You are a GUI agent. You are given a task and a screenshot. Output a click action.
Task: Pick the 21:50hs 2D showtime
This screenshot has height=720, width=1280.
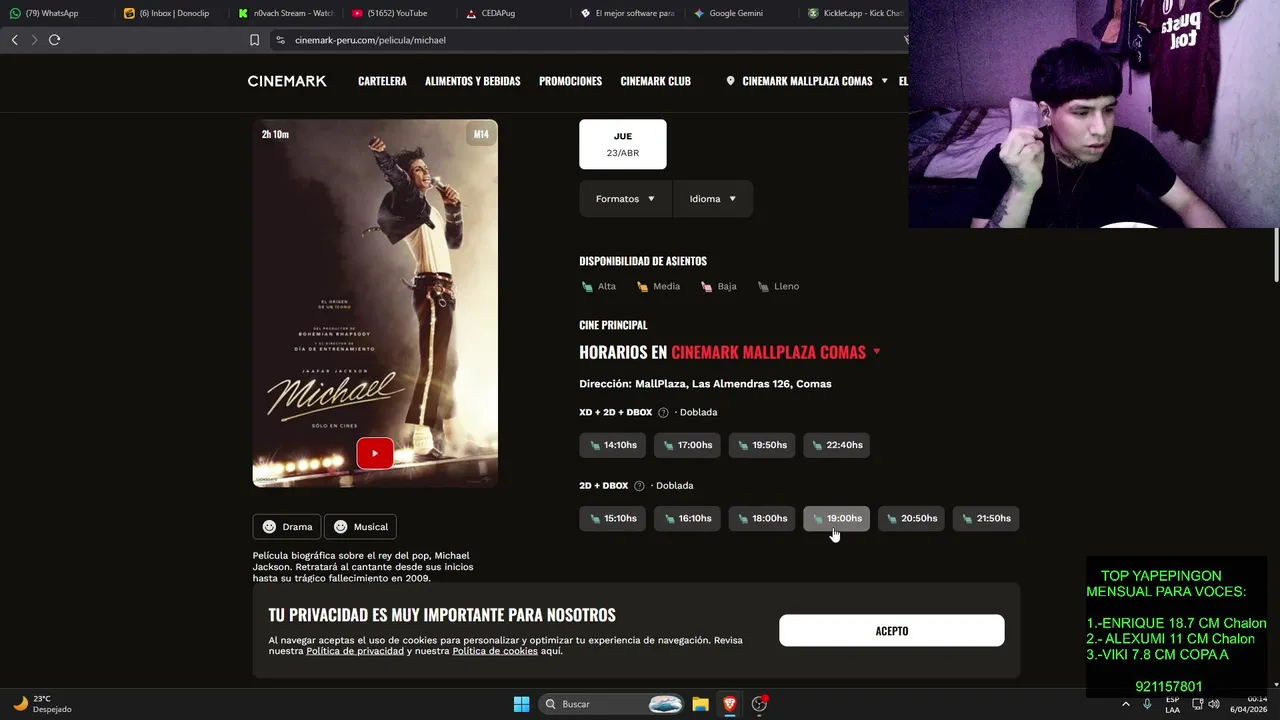coord(986,518)
